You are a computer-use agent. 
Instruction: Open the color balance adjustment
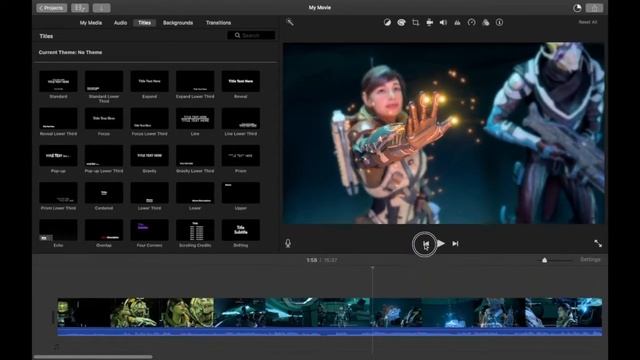coord(387,22)
